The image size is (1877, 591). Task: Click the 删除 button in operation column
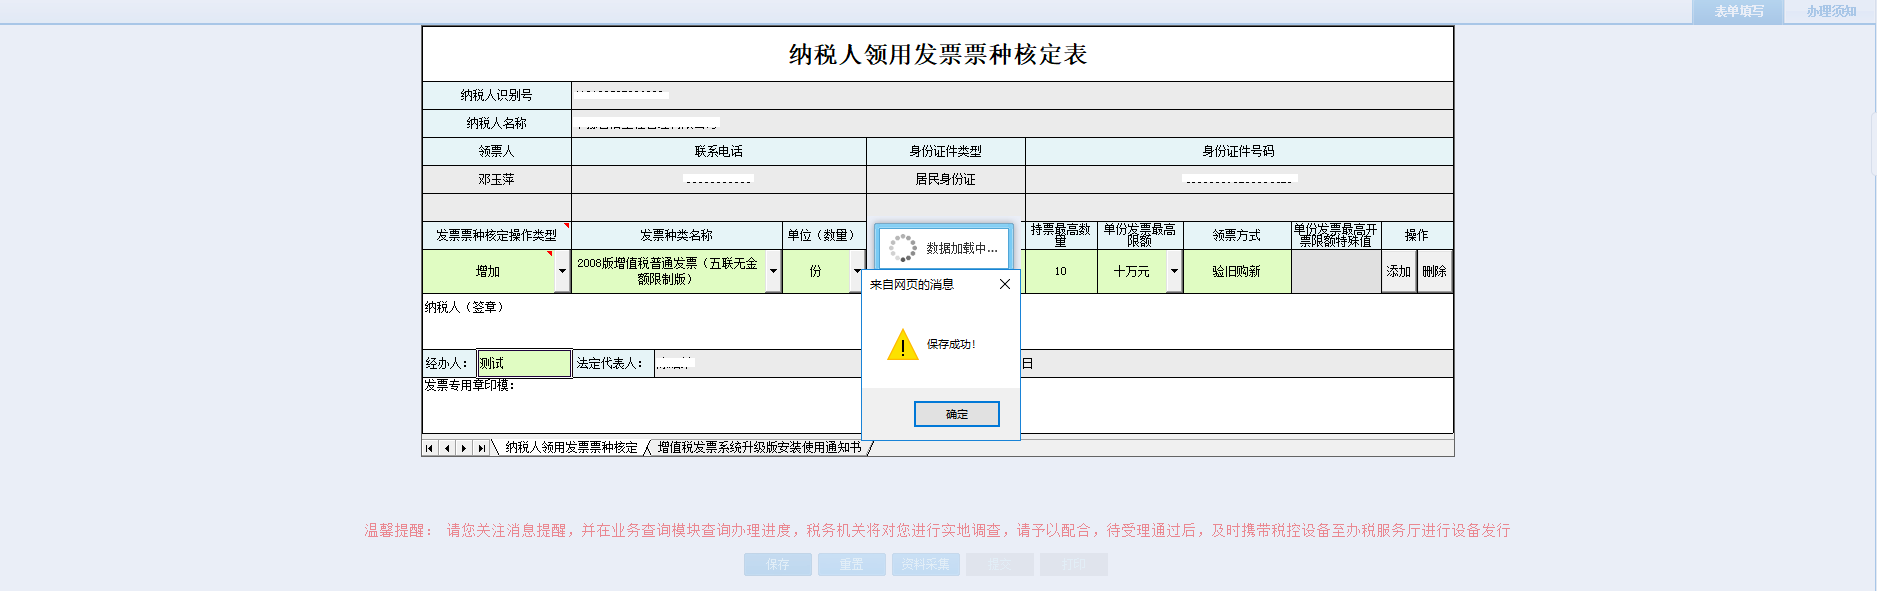click(x=1434, y=271)
